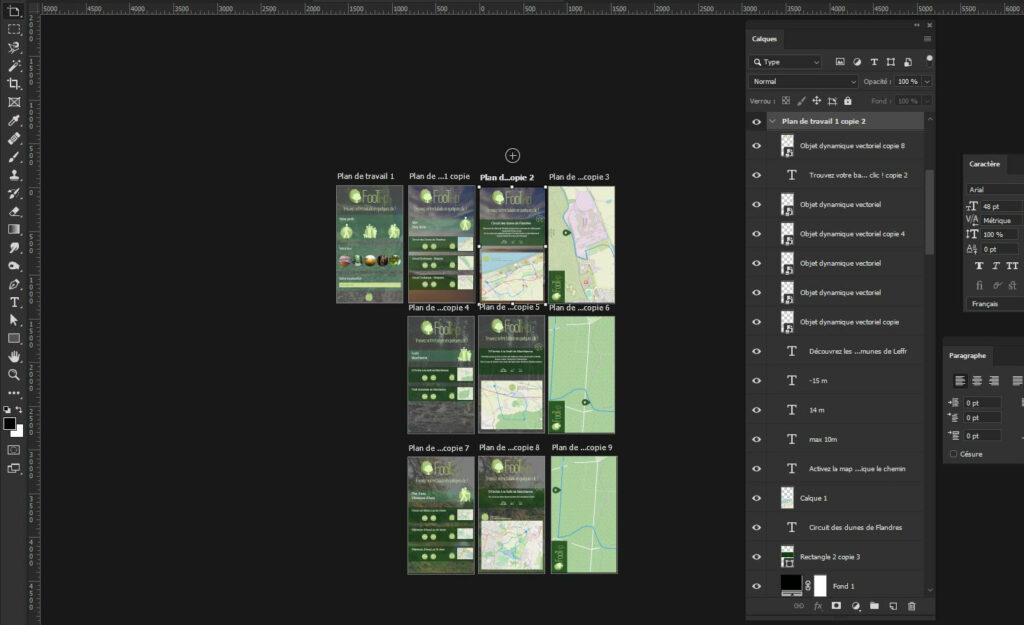
Task: Select the Horizontal Type tool
Action: coord(14,302)
